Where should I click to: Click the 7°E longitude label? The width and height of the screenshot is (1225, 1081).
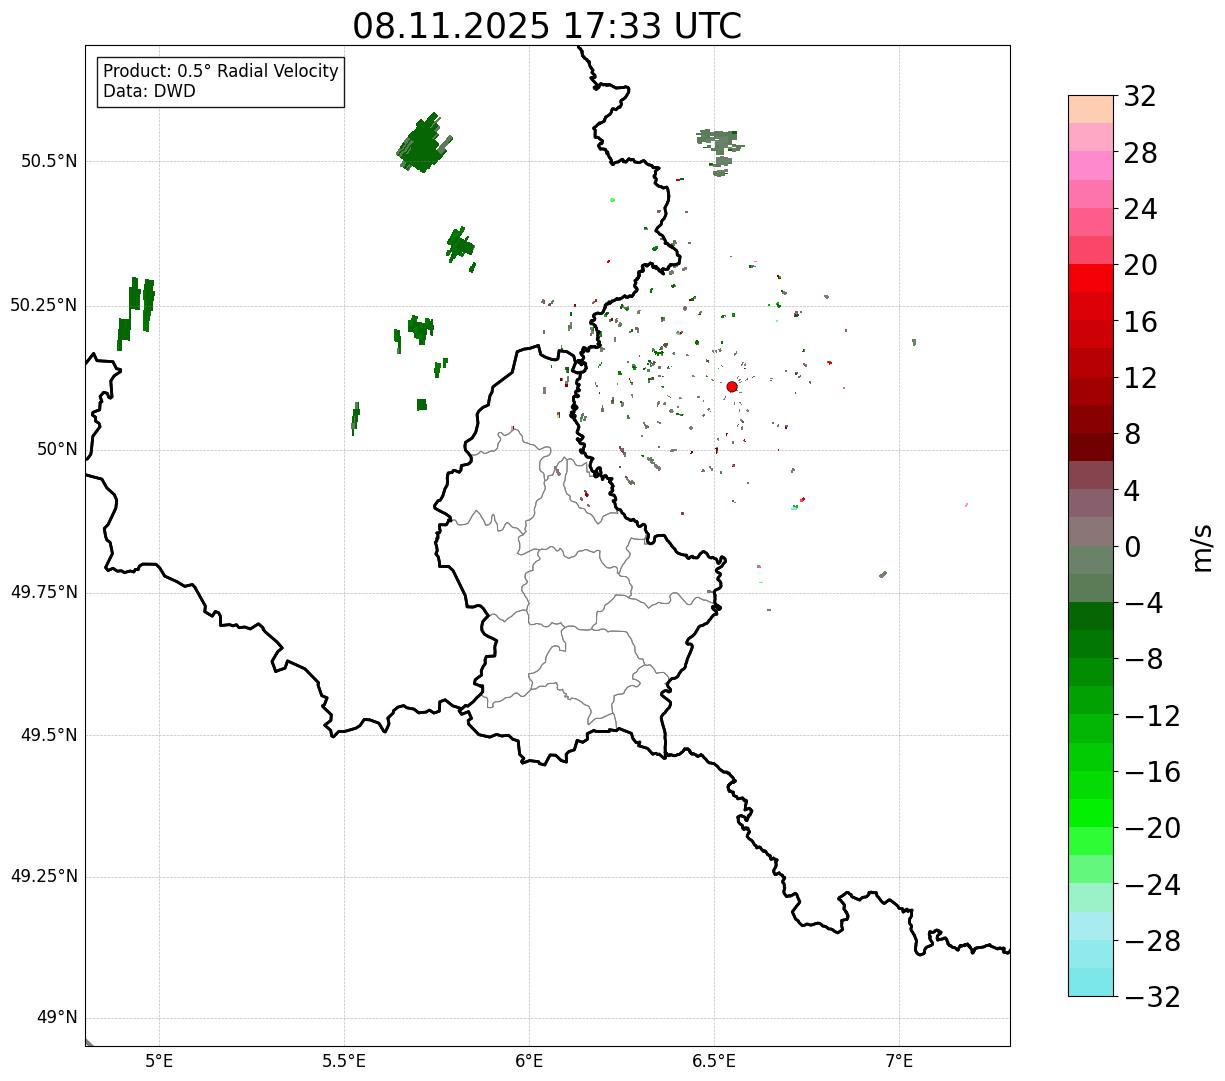pos(899,1061)
